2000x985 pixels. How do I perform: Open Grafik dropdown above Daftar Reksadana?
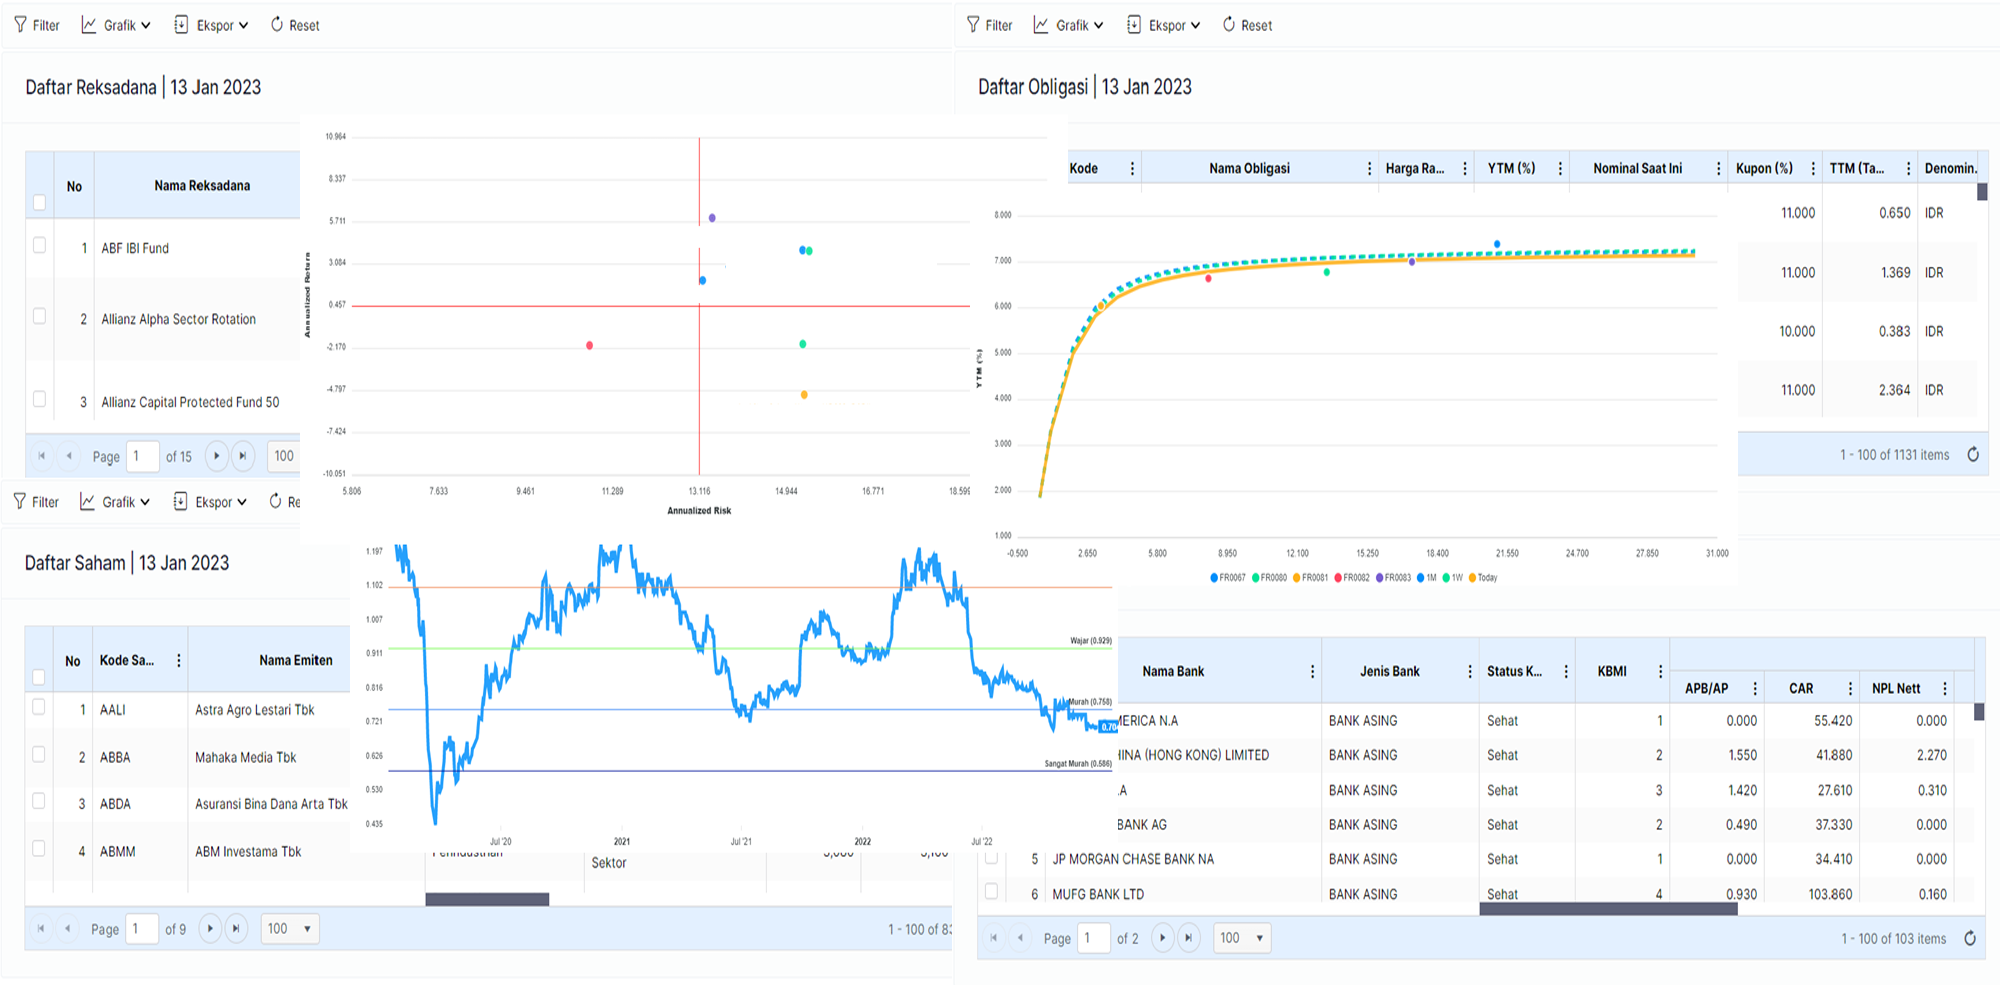pos(116,25)
